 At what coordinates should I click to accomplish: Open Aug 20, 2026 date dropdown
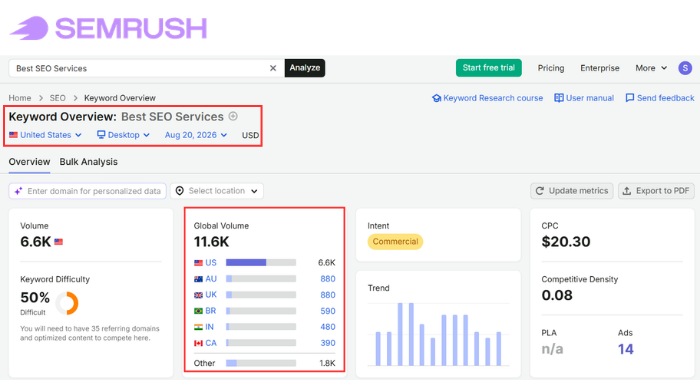[x=196, y=135]
